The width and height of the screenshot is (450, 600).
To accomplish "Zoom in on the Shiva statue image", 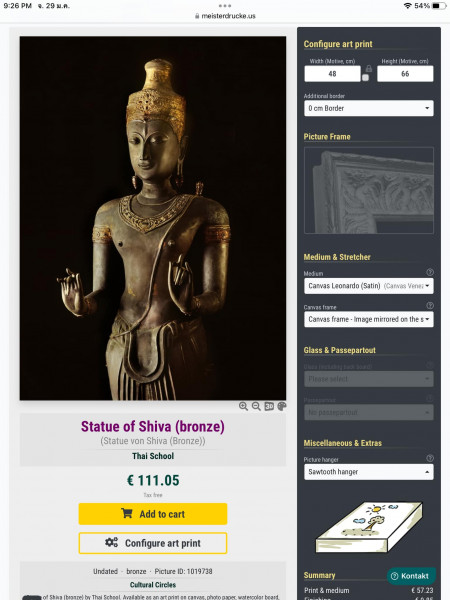I will coord(243,406).
